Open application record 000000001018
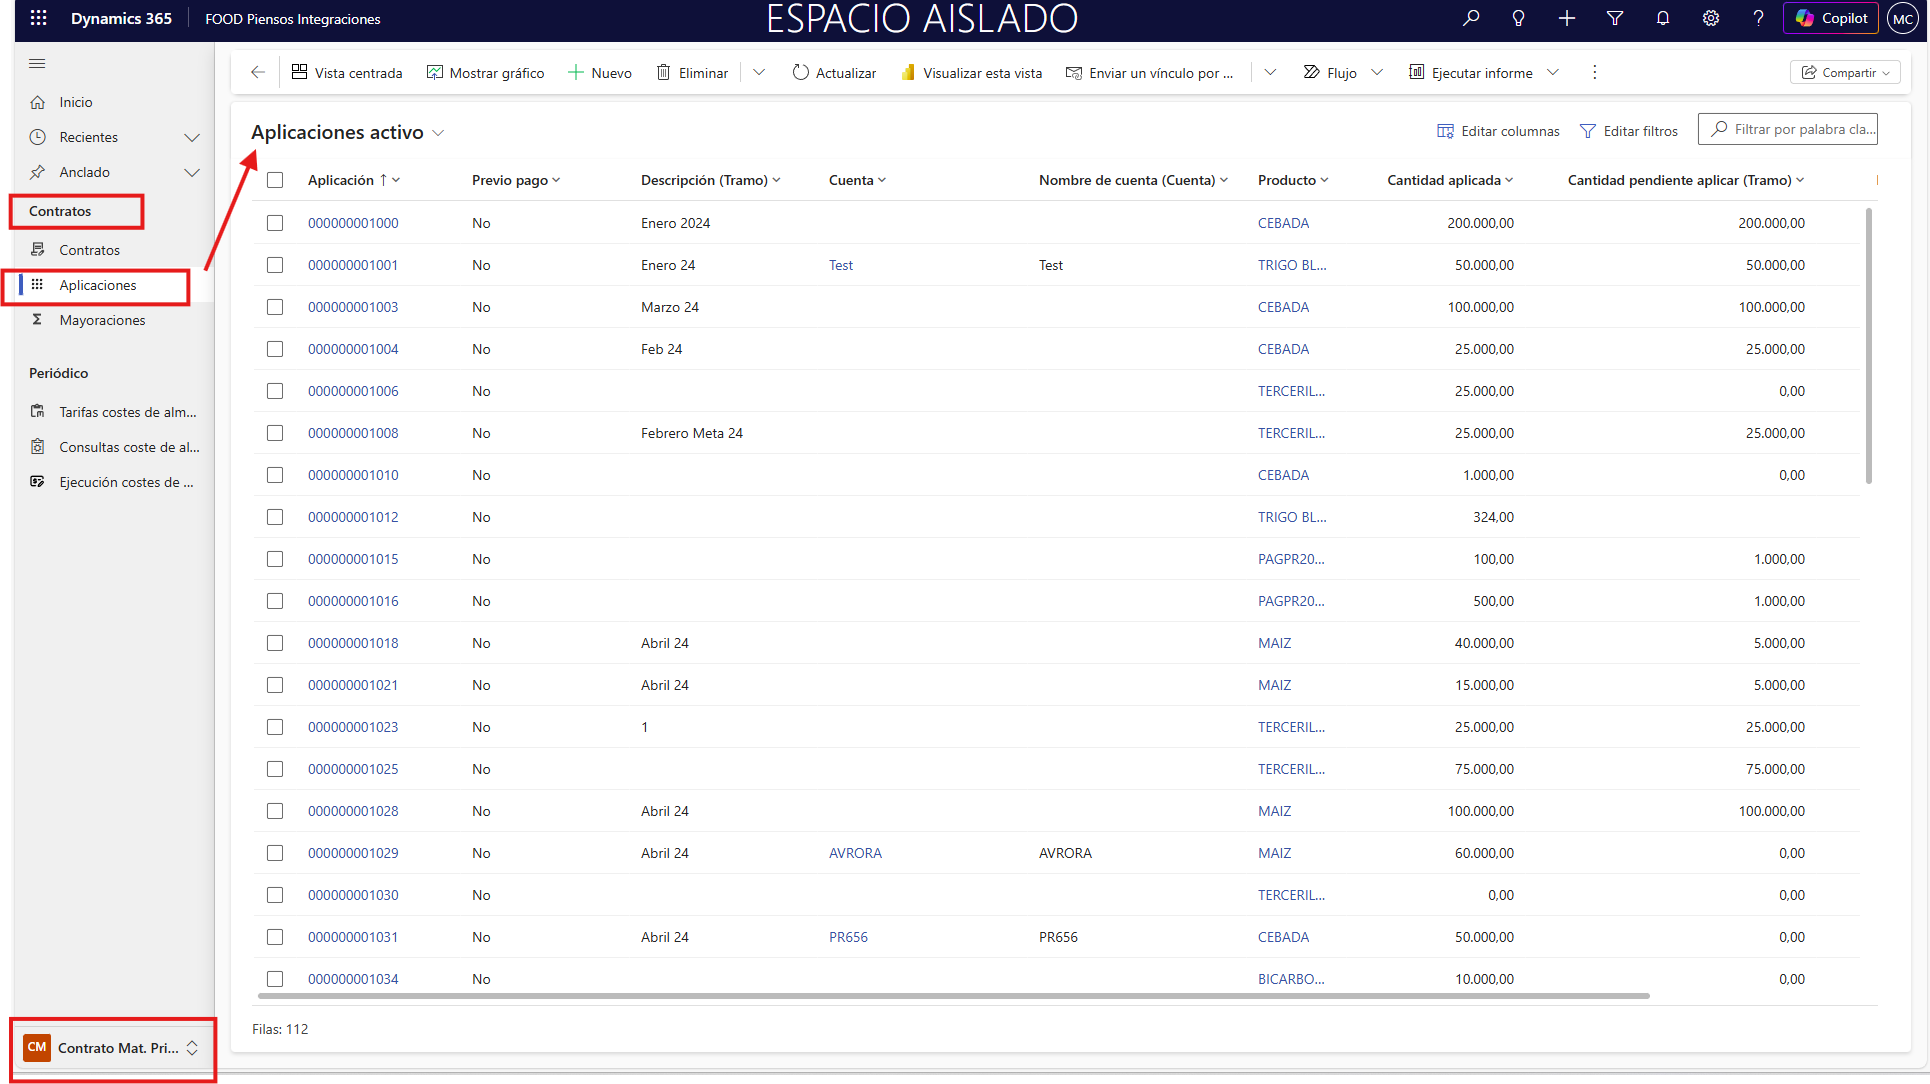 (x=353, y=643)
